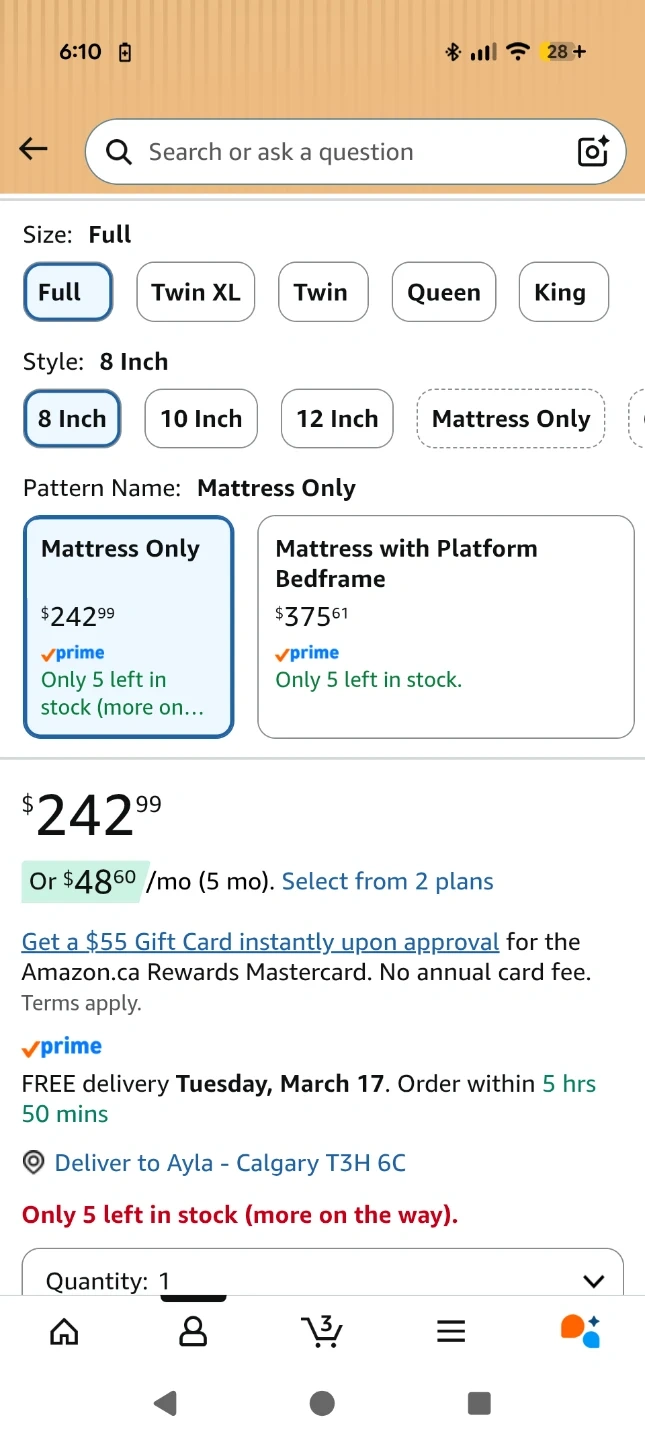This screenshot has width=645, height=1440.
Task: Open camera lens search icon
Action: click(x=593, y=152)
